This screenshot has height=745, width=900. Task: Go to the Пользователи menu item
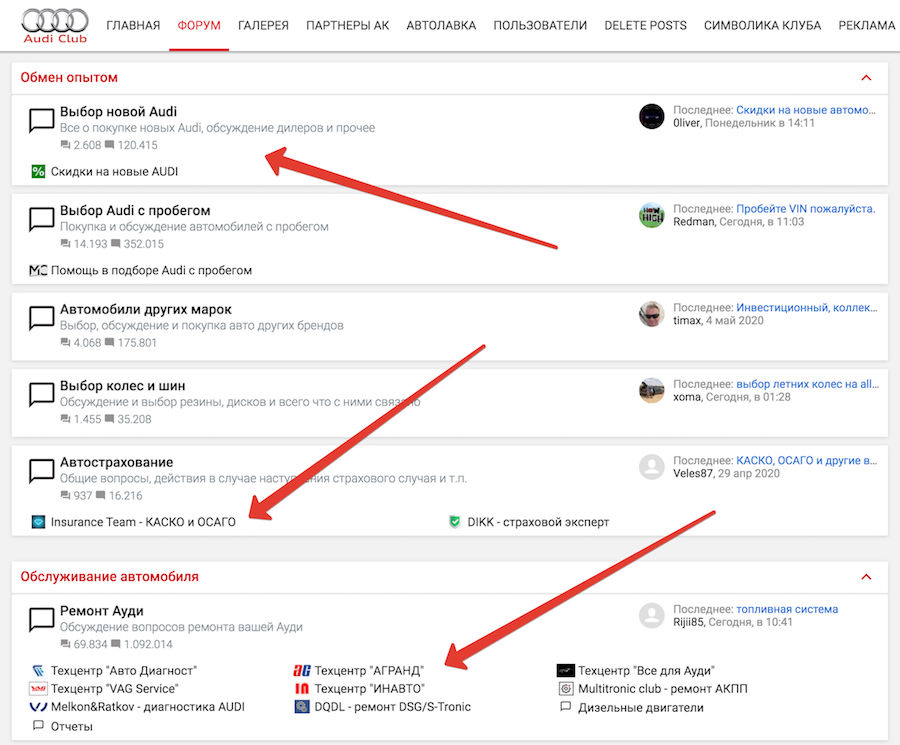point(540,26)
